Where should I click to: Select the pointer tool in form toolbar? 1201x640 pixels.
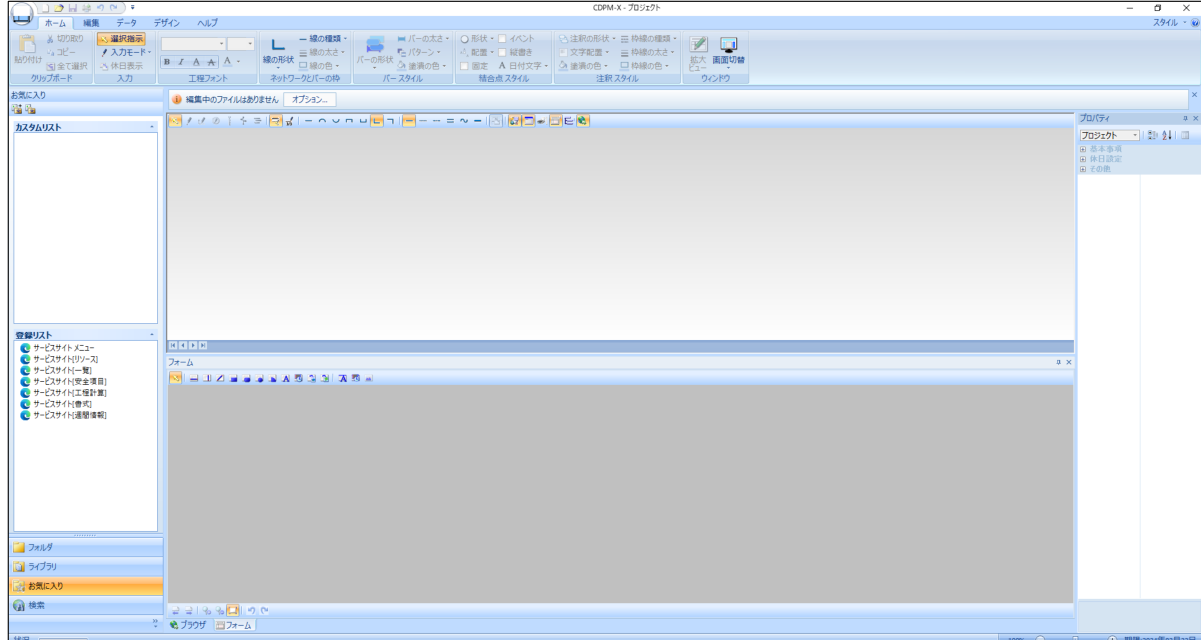pos(175,377)
